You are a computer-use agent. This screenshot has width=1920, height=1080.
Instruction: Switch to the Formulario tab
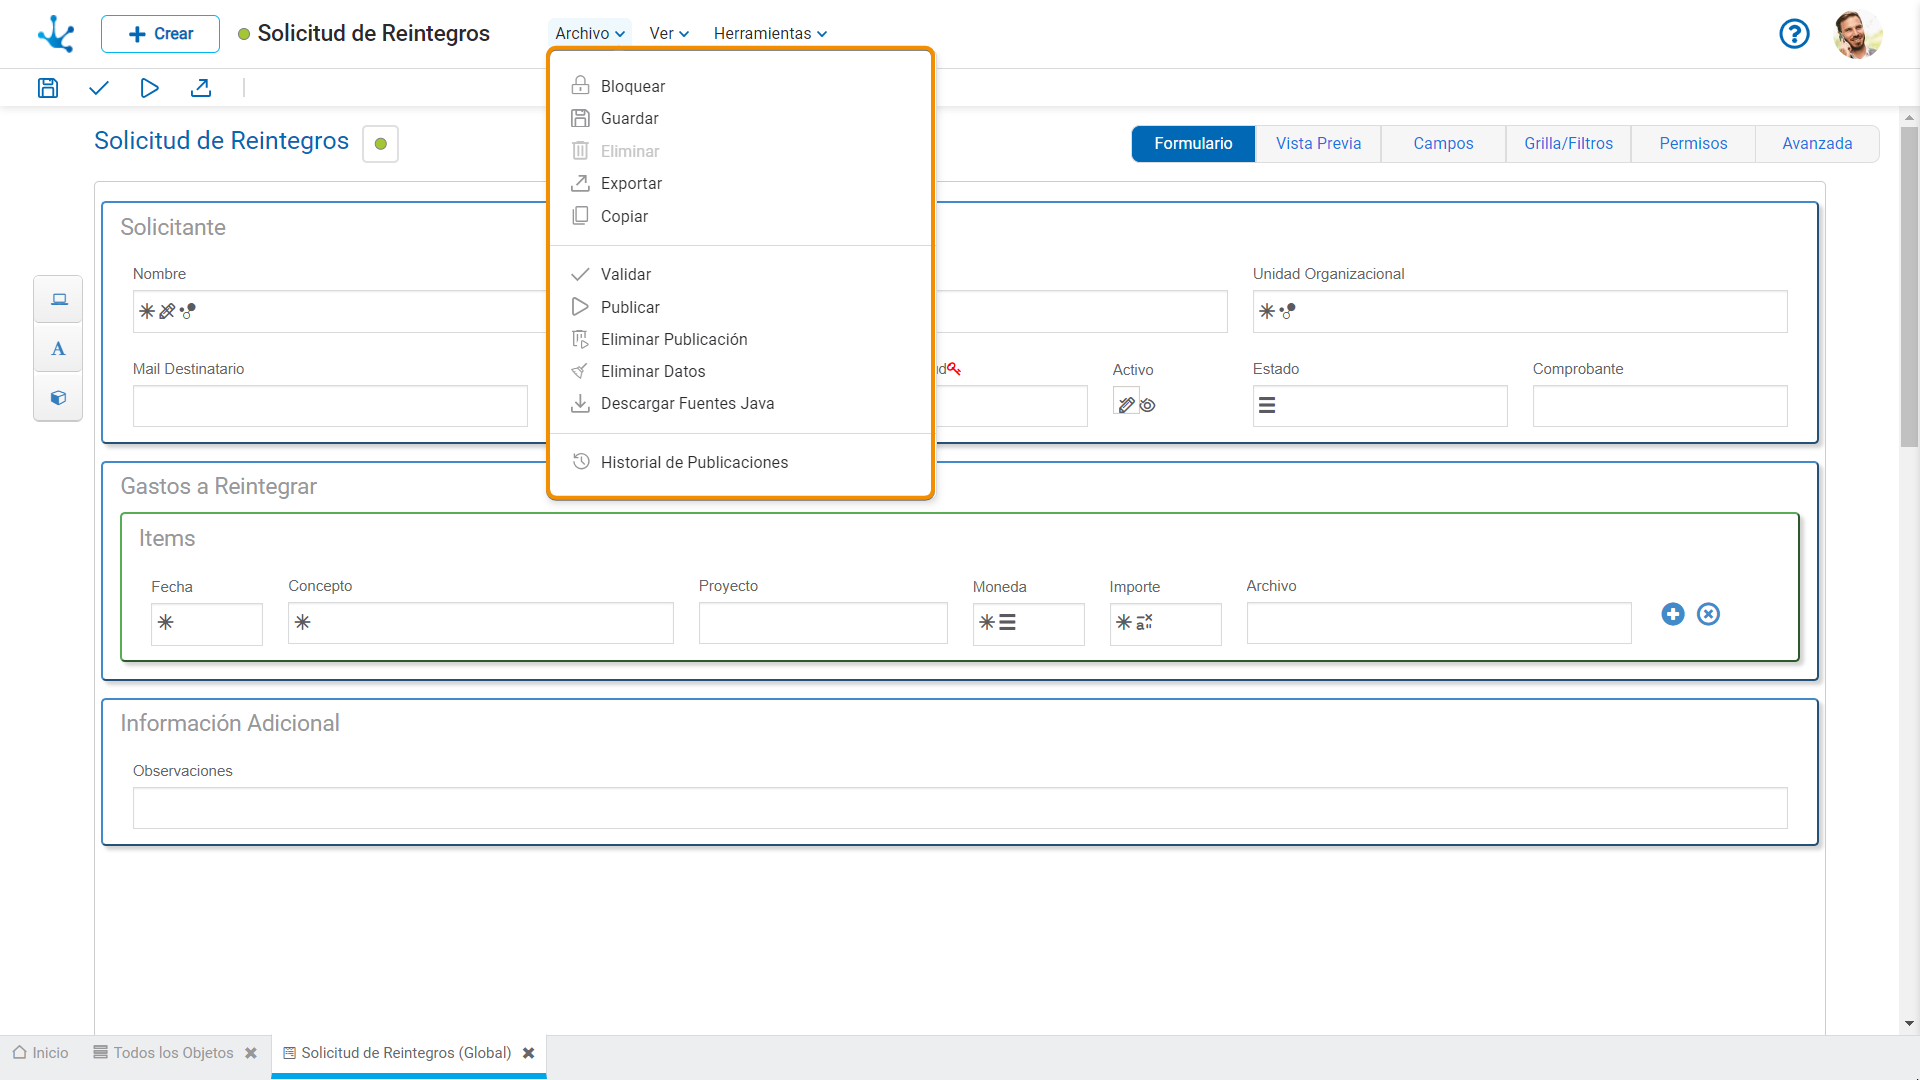[1193, 143]
